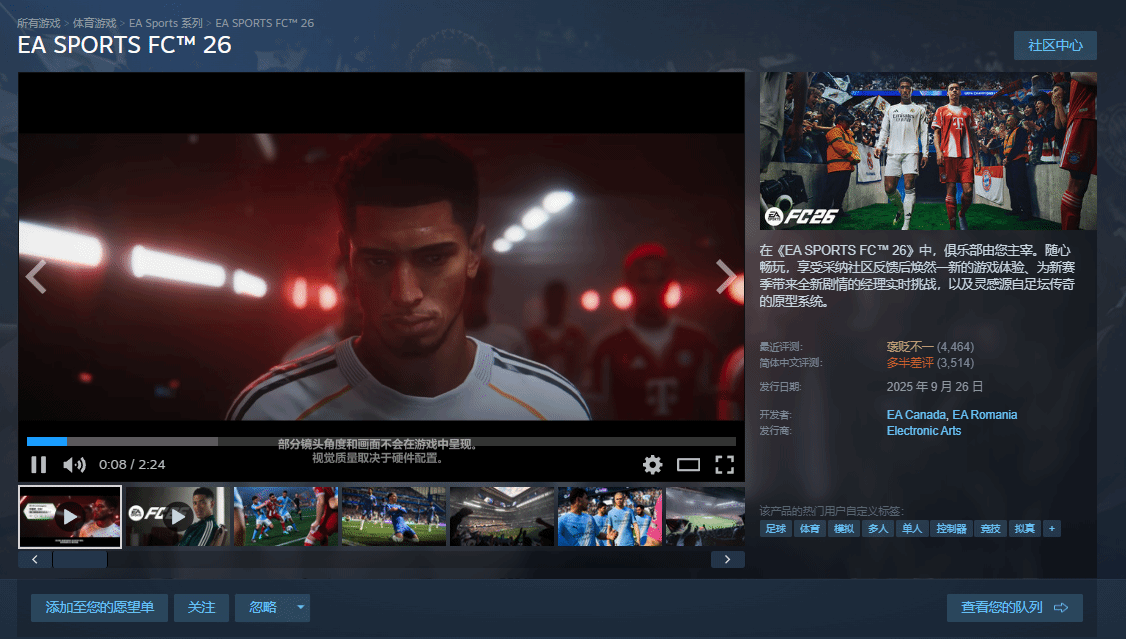Viewport: 1126px width, 639px height.
Task: Click the 忽略 button
Action: [x=263, y=608]
